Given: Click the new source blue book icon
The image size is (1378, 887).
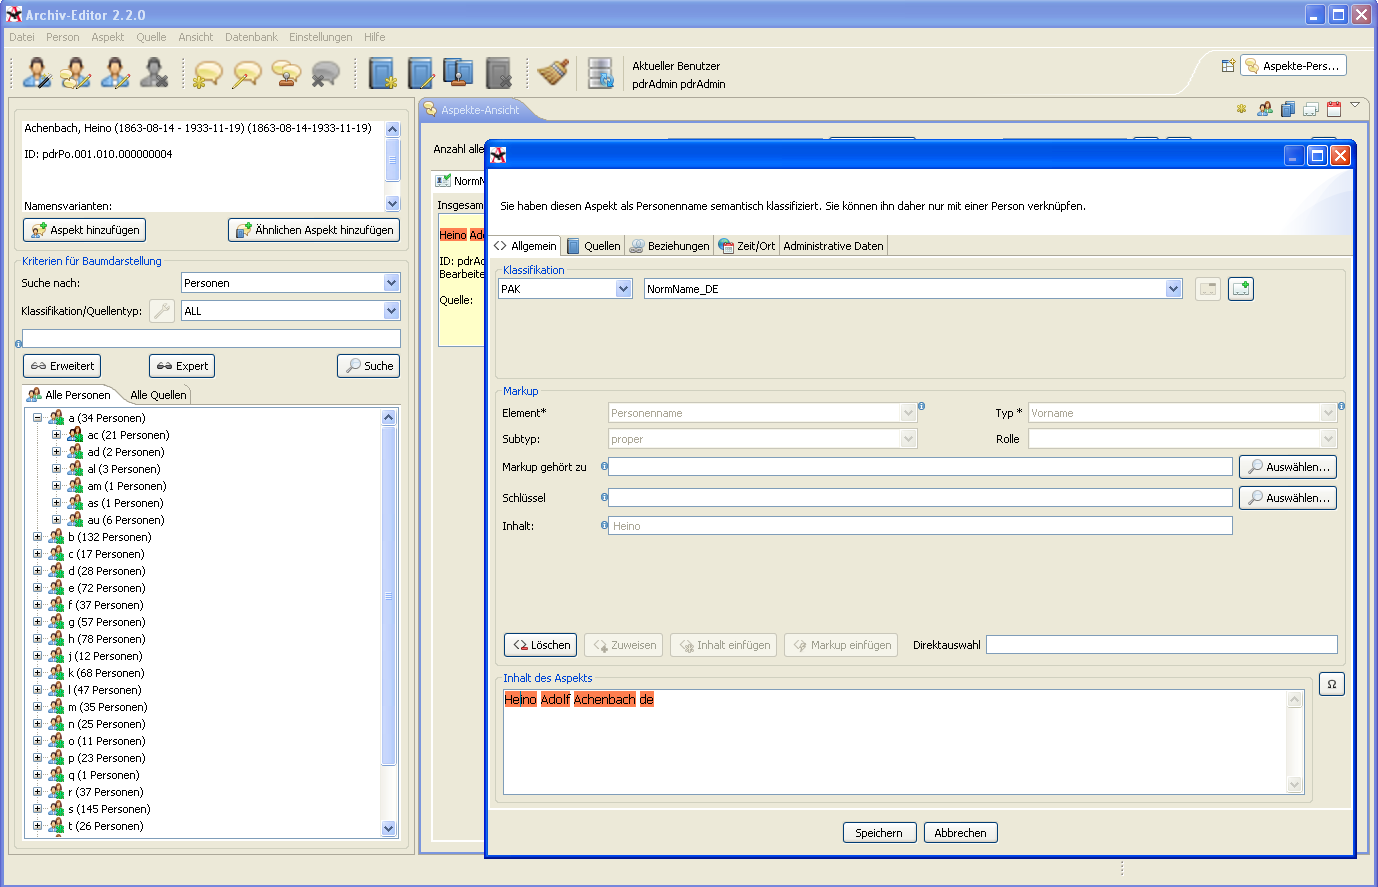Looking at the screenshot, I should (x=382, y=73).
